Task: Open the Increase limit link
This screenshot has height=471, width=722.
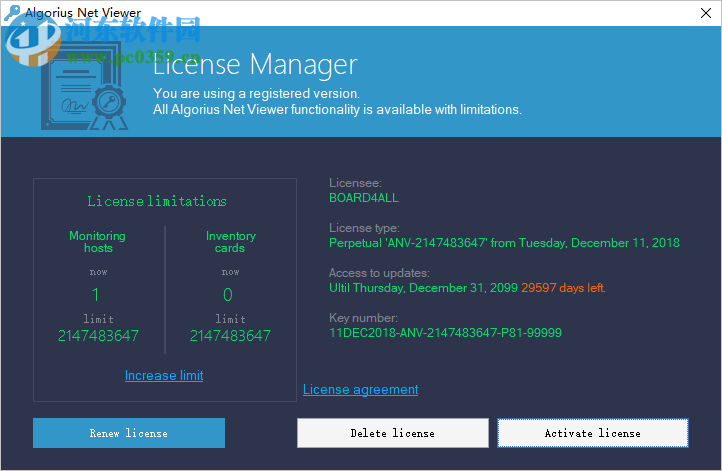Action: pos(164,376)
